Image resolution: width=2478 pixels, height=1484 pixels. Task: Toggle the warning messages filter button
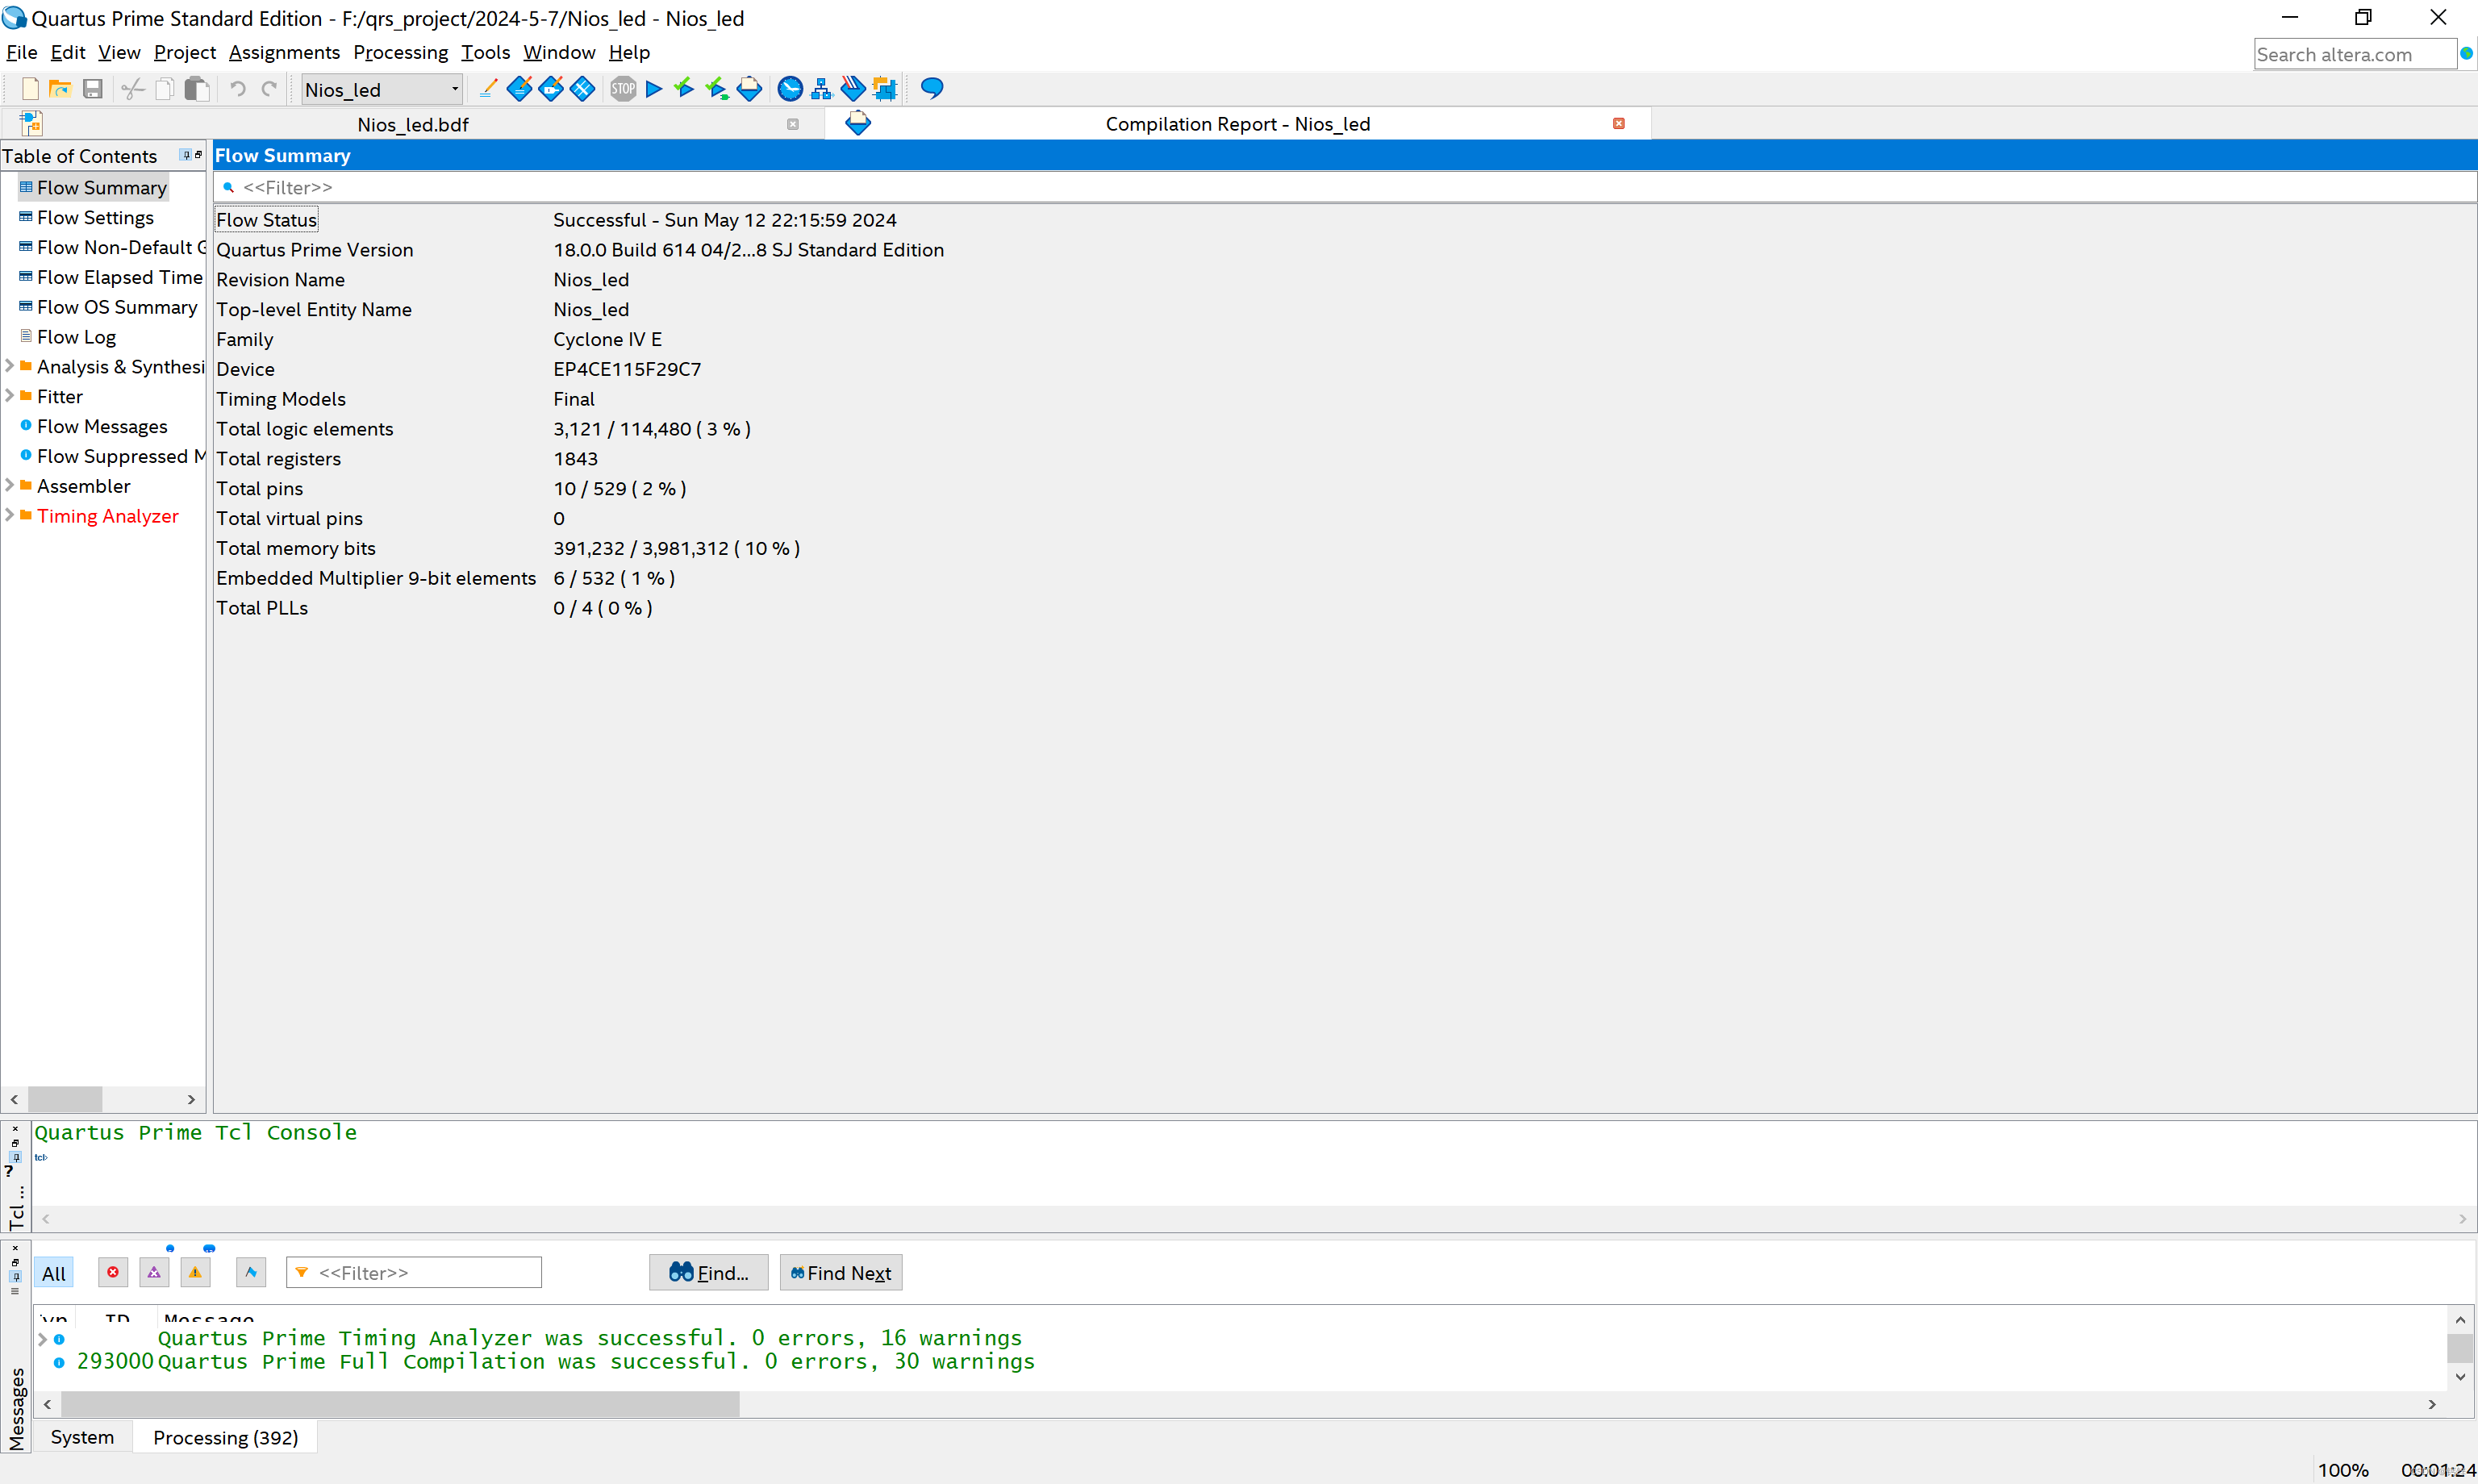tap(195, 1272)
